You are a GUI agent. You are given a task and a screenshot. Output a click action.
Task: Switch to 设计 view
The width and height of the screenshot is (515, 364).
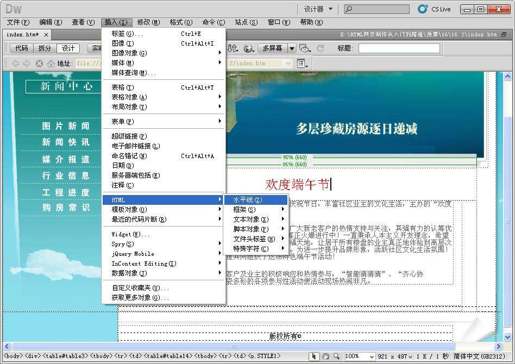tap(68, 48)
